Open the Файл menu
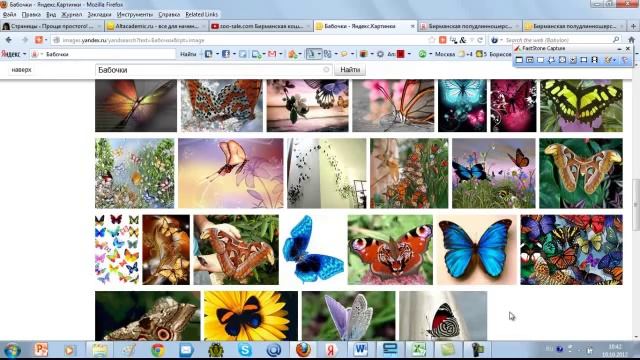Image resolution: width=640 pixels, height=360 pixels. pos(9,14)
